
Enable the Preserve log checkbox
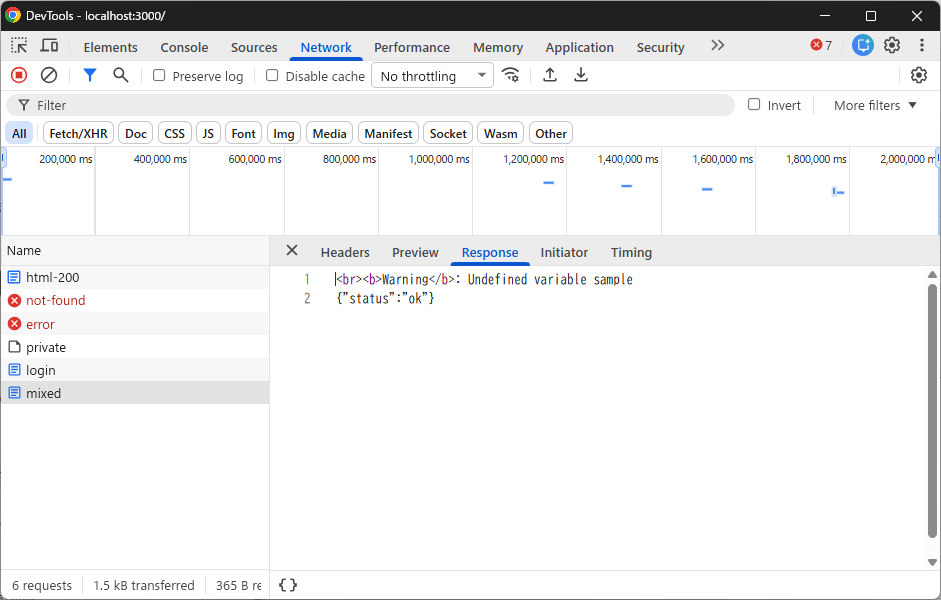159,76
